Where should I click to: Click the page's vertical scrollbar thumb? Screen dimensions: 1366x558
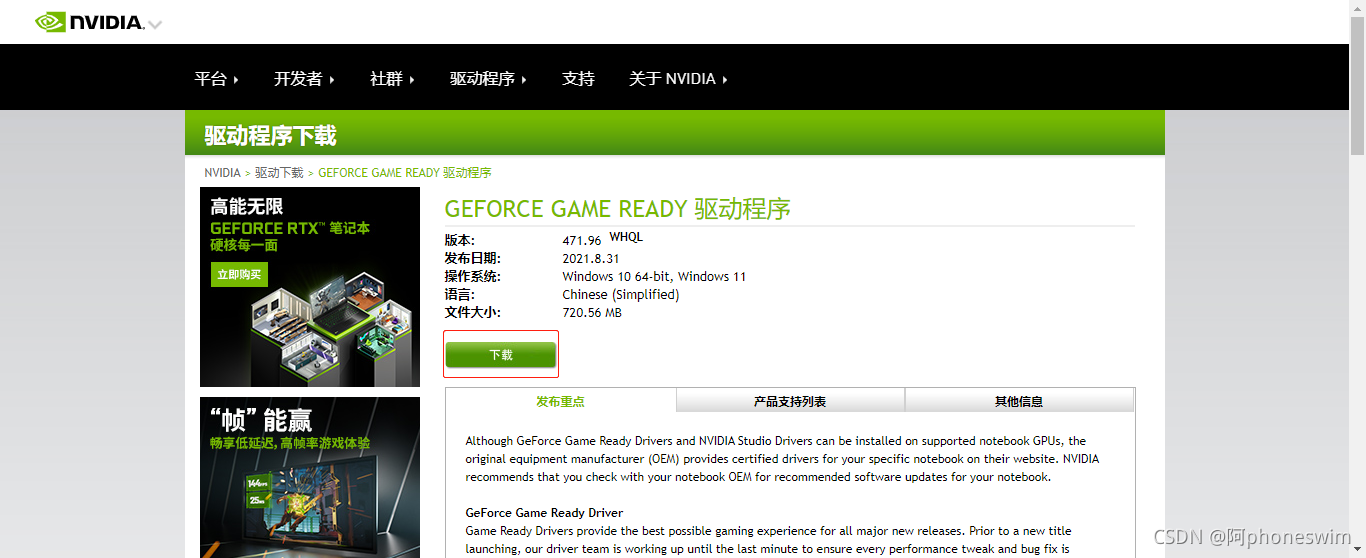tap(1357, 84)
